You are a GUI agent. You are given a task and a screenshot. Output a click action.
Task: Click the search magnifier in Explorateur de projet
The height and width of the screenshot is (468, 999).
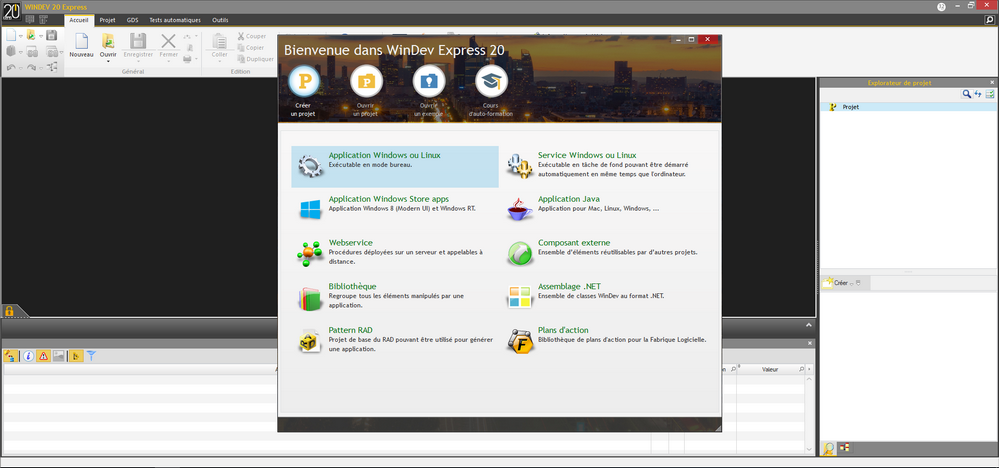(x=967, y=94)
